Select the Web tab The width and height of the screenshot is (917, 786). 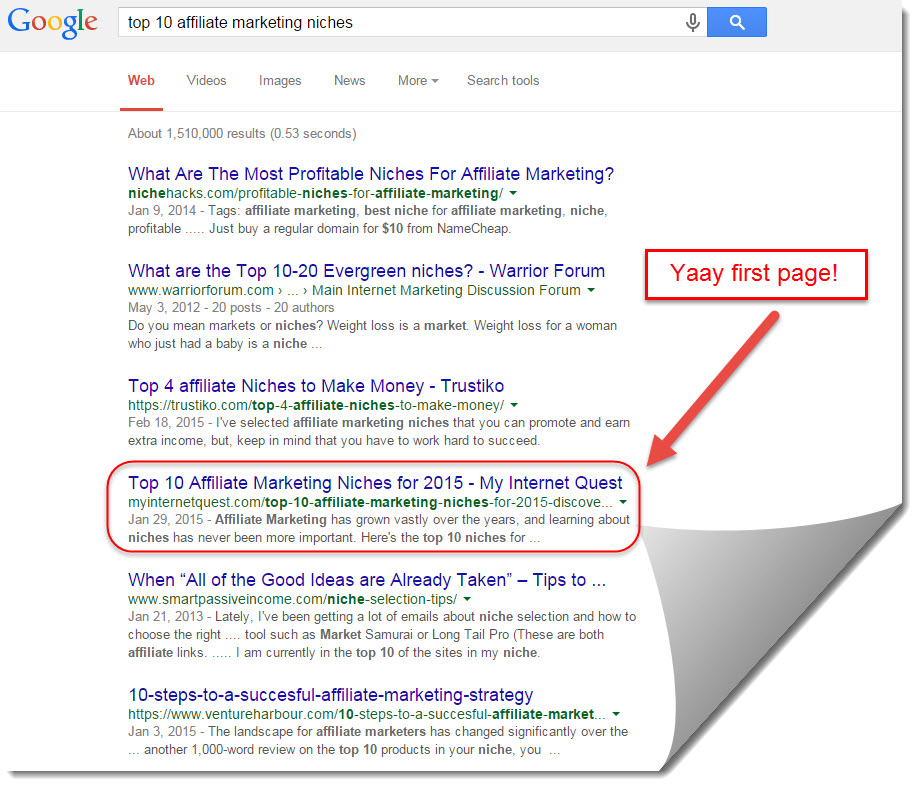click(142, 81)
